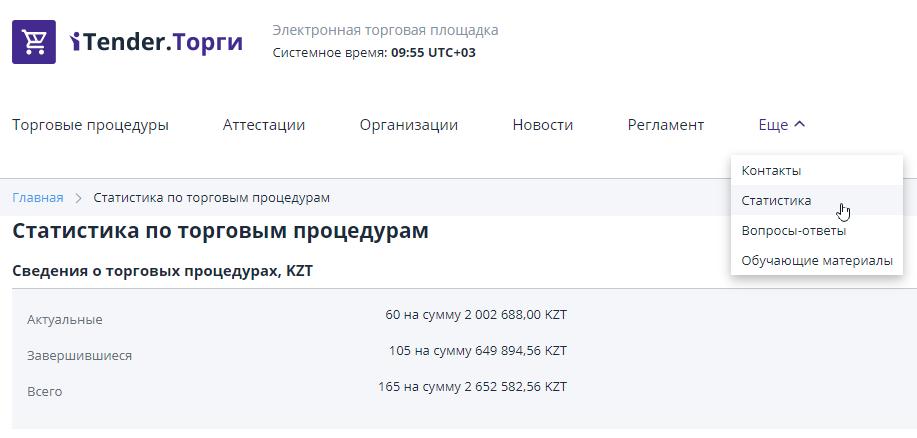Click the breadcrumb separator arrow icon

[78, 198]
